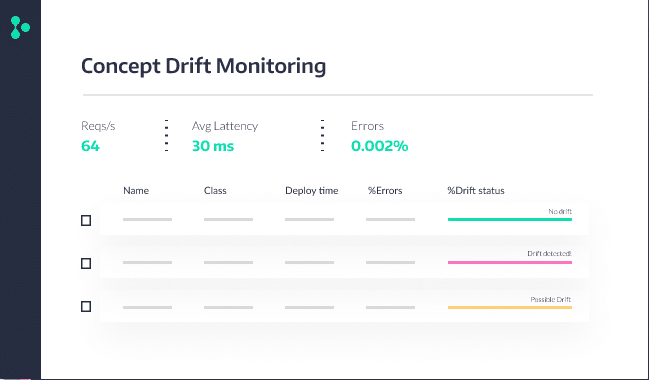Click Name placeholder in No drift row
The width and height of the screenshot is (649, 380).
[x=147, y=219]
